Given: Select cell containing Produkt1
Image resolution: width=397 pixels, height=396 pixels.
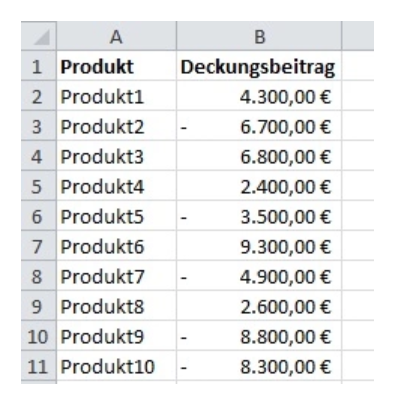Looking at the screenshot, I should click(x=116, y=96).
